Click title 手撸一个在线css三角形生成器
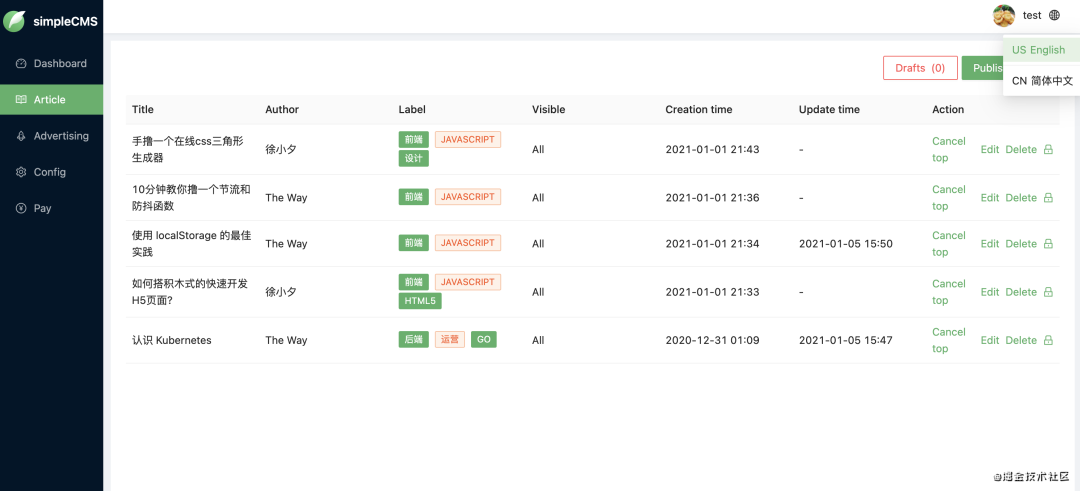 point(188,149)
